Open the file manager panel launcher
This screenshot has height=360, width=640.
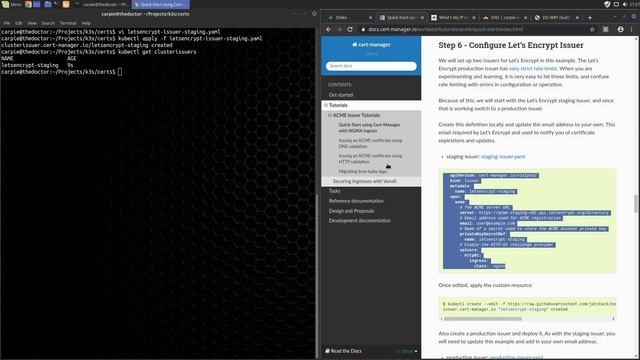pos(47,4)
